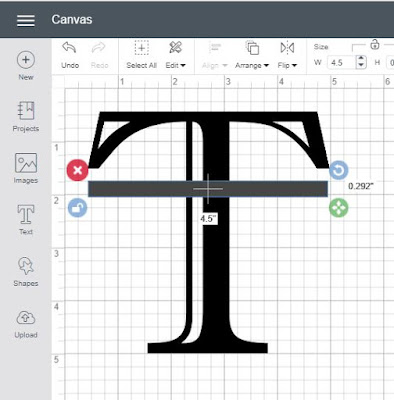The image size is (394, 400).
Task: Click the greyed Redo button
Action: point(99,55)
